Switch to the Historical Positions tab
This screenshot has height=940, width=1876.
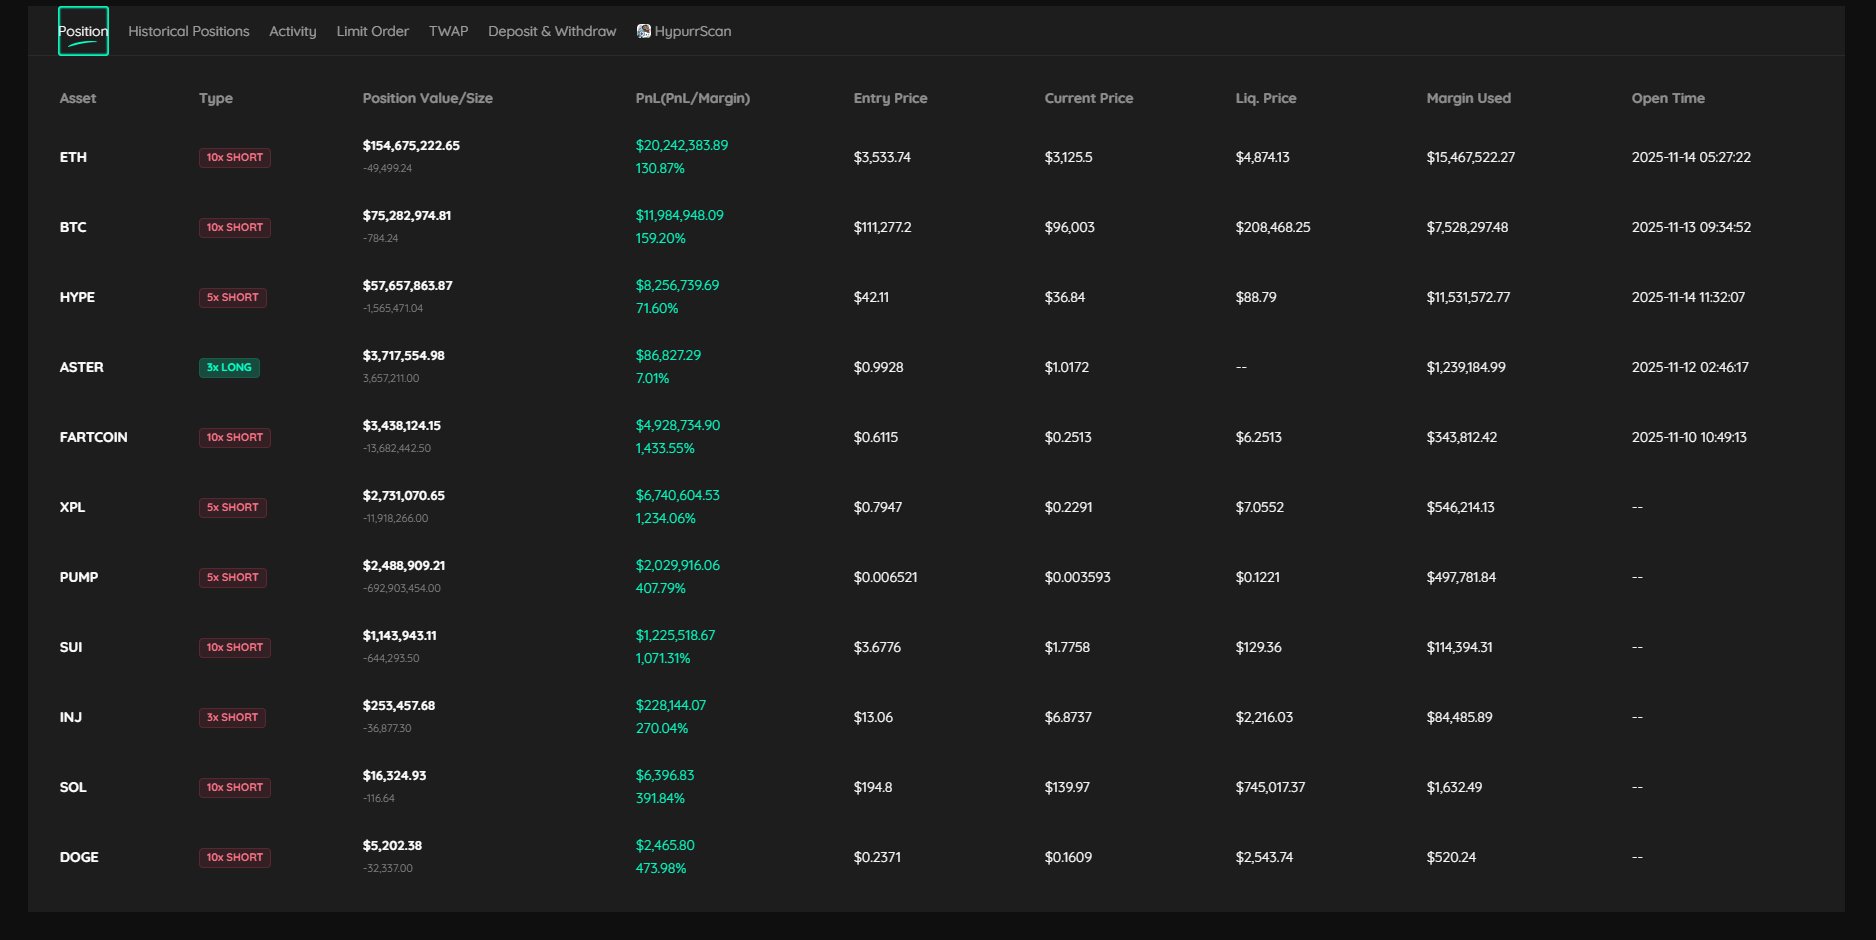tap(188, 31)
